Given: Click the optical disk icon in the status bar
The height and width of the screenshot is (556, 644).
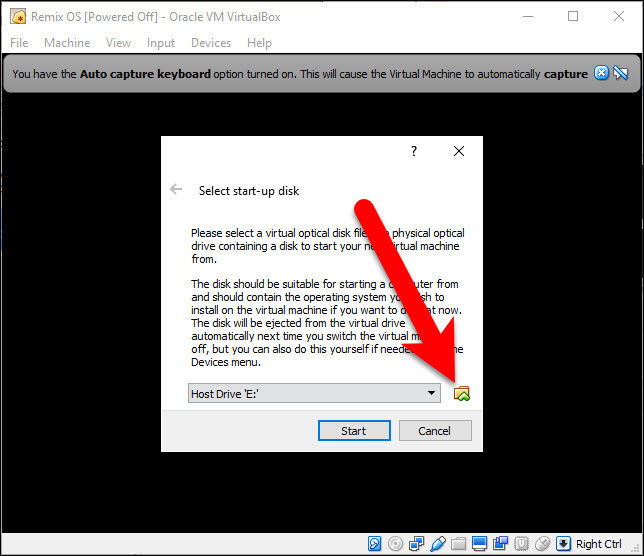Looking at the screenshot, I should [395, 544].
